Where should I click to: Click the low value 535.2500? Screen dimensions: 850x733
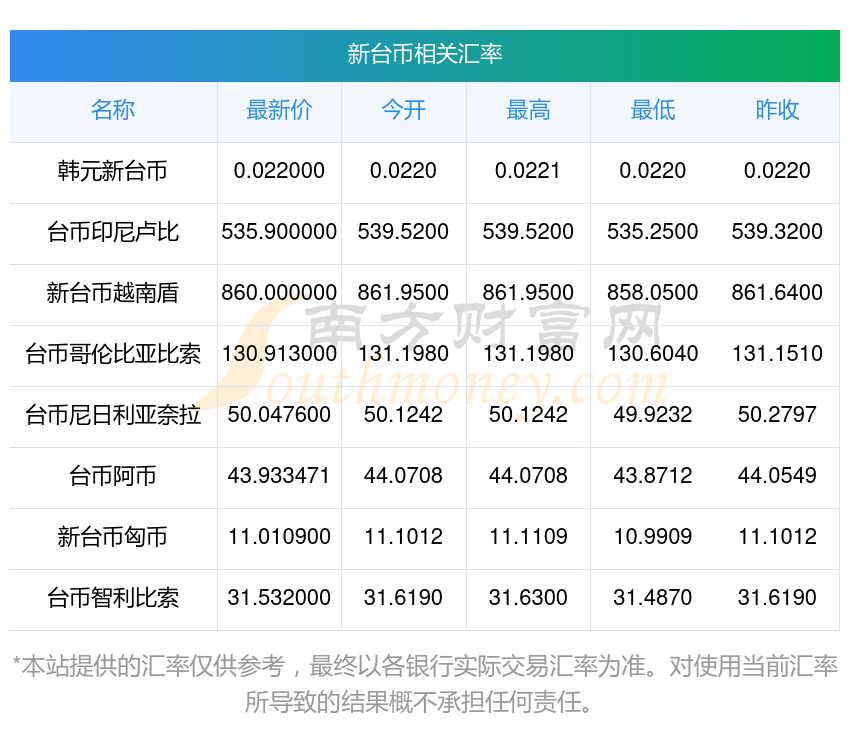tap(653, 232)
